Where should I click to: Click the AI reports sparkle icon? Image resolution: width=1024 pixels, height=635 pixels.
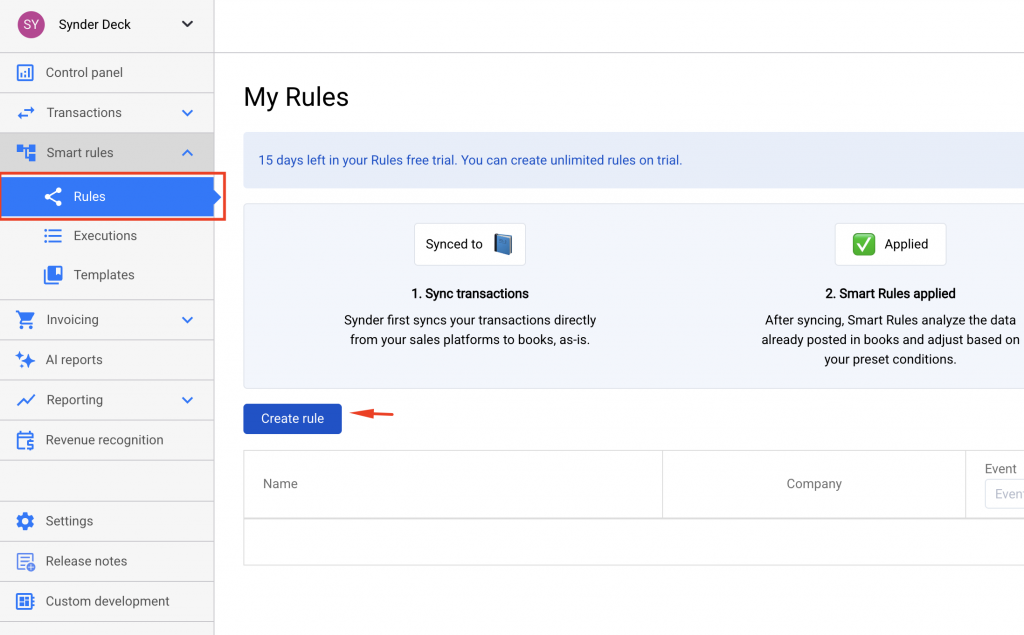(26, 360)
